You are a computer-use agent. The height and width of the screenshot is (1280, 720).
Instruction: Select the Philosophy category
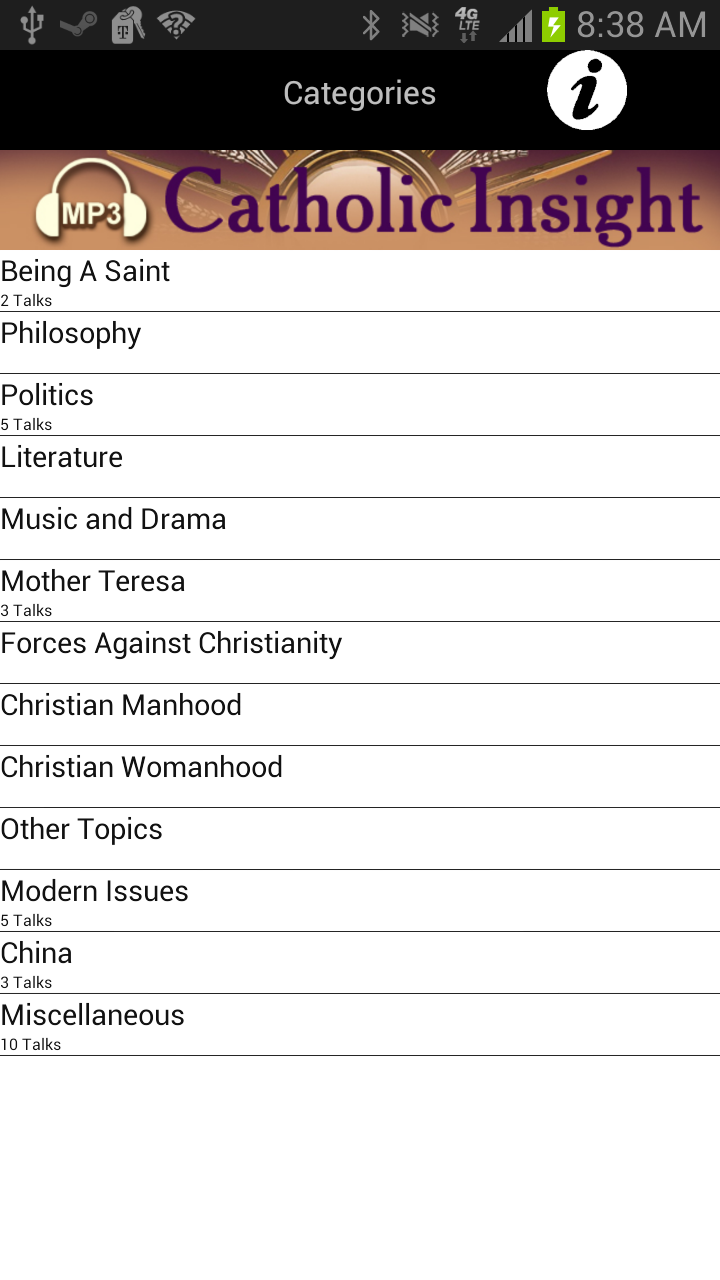pyautogui.click(x=360, y=343)
